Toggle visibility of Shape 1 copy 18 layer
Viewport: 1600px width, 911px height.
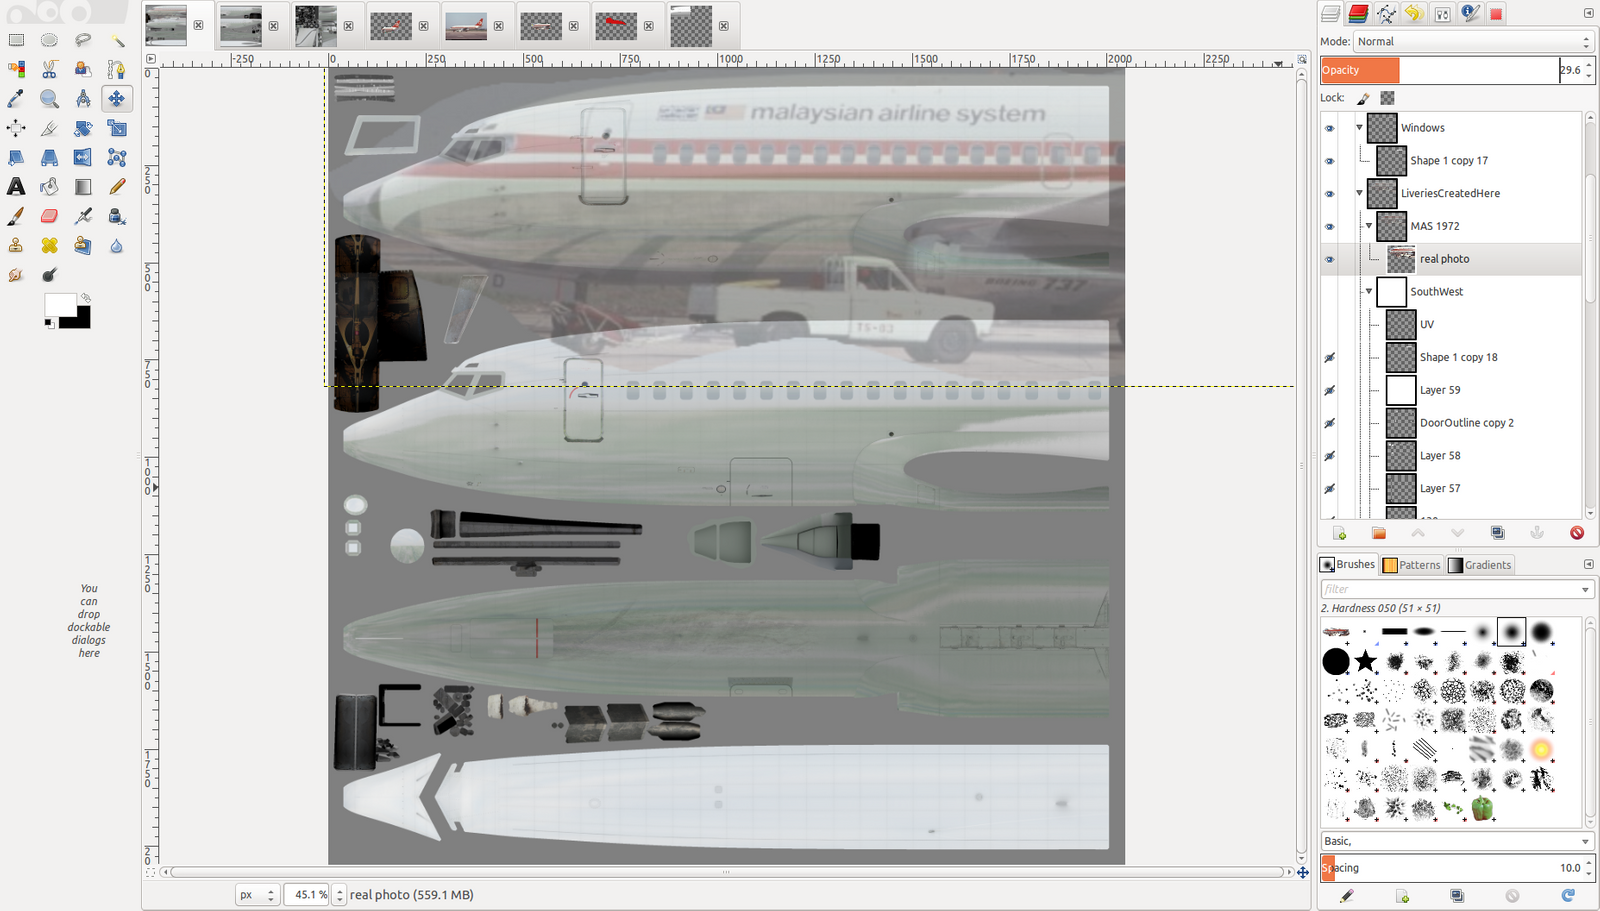(x=1329, y=358)
